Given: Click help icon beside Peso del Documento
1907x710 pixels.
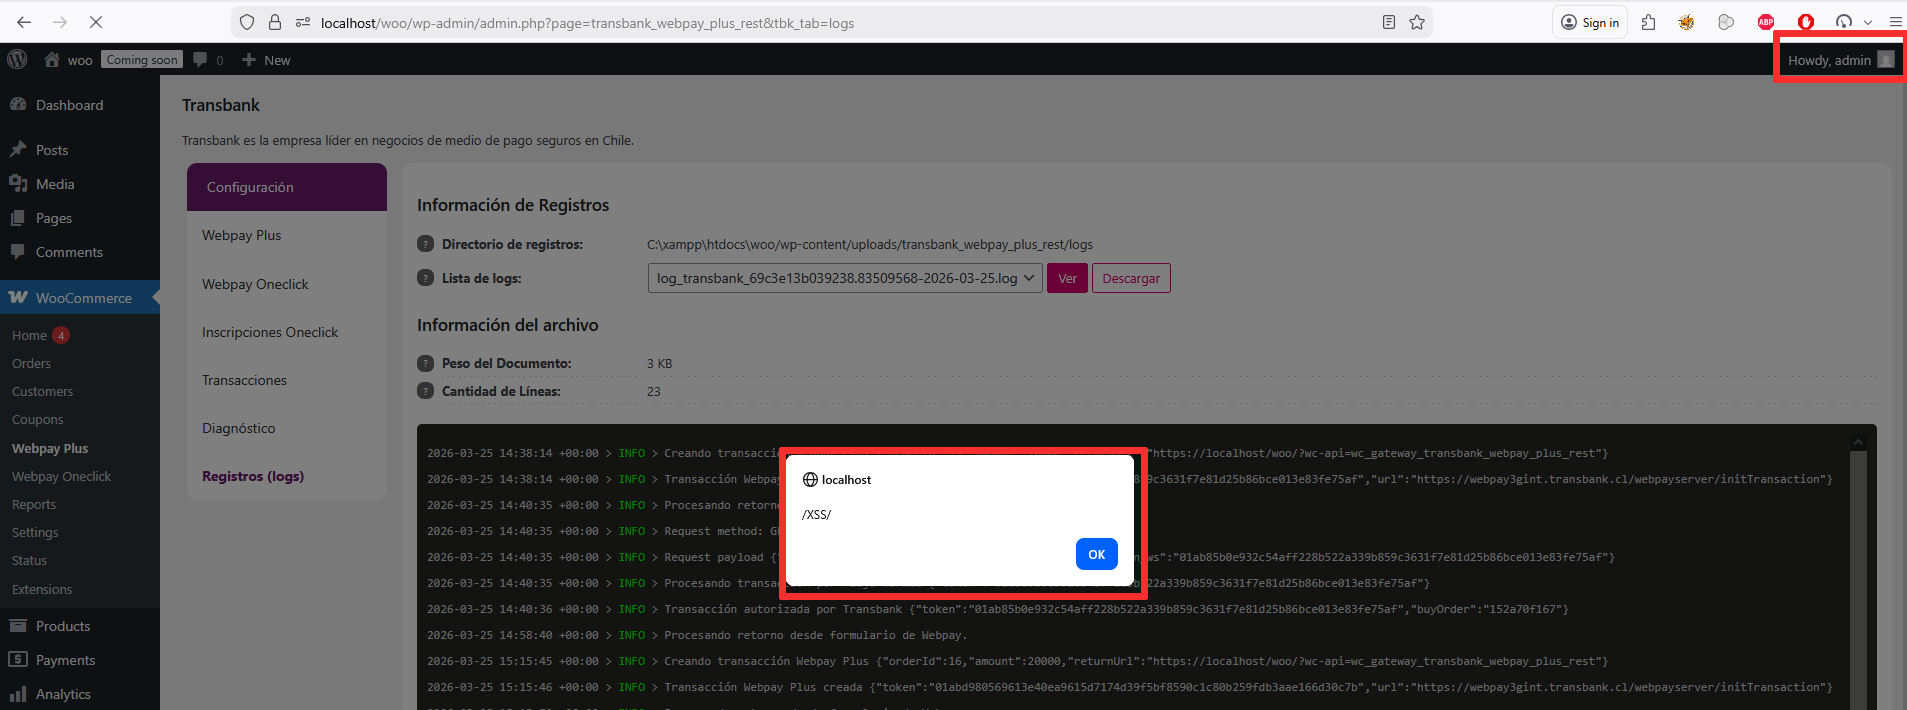Looking at the screenshot, I should tap(425, 363).
